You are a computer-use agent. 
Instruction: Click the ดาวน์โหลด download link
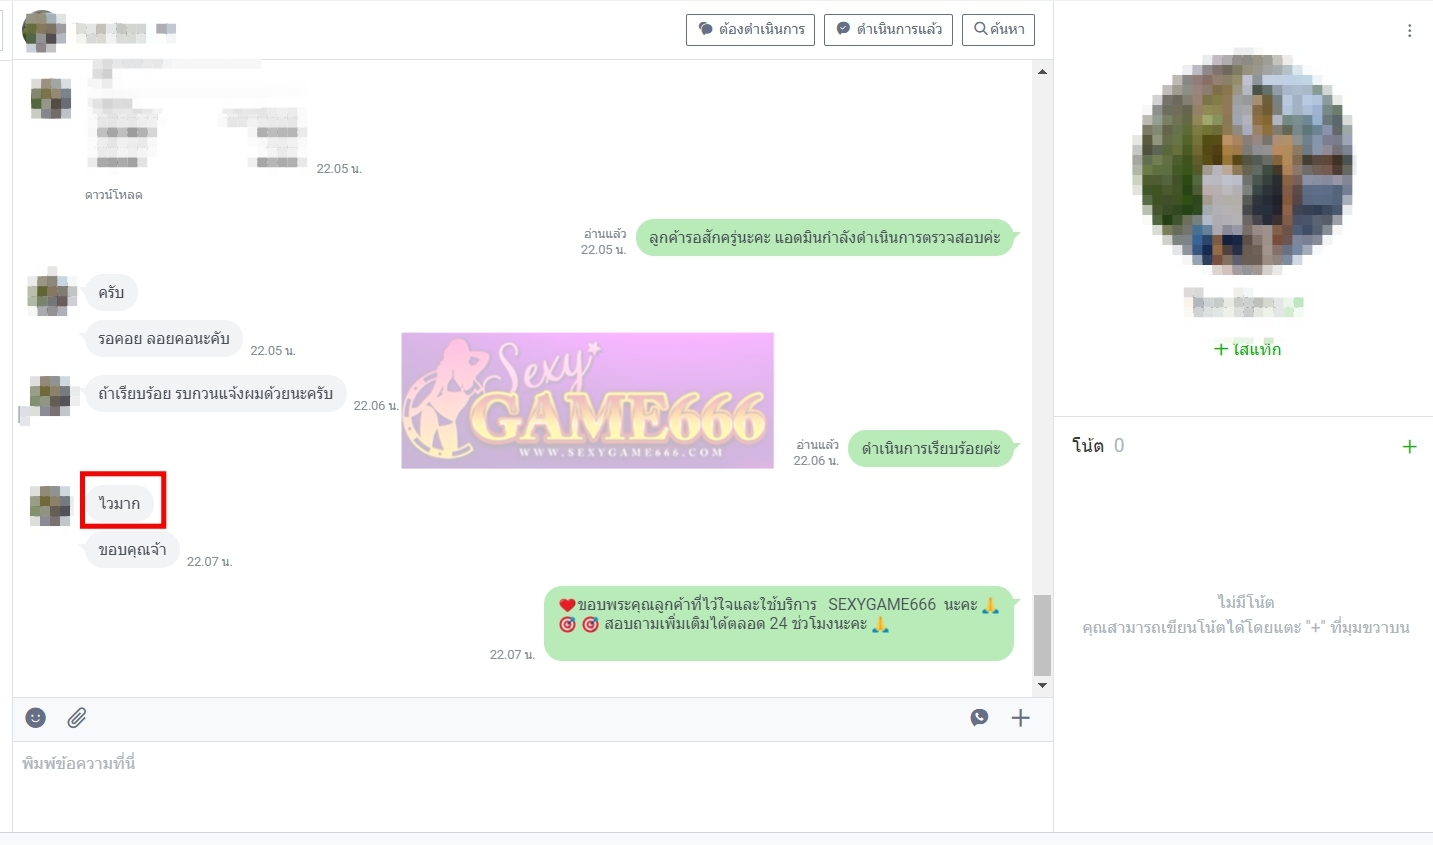[x=113, y=195]
